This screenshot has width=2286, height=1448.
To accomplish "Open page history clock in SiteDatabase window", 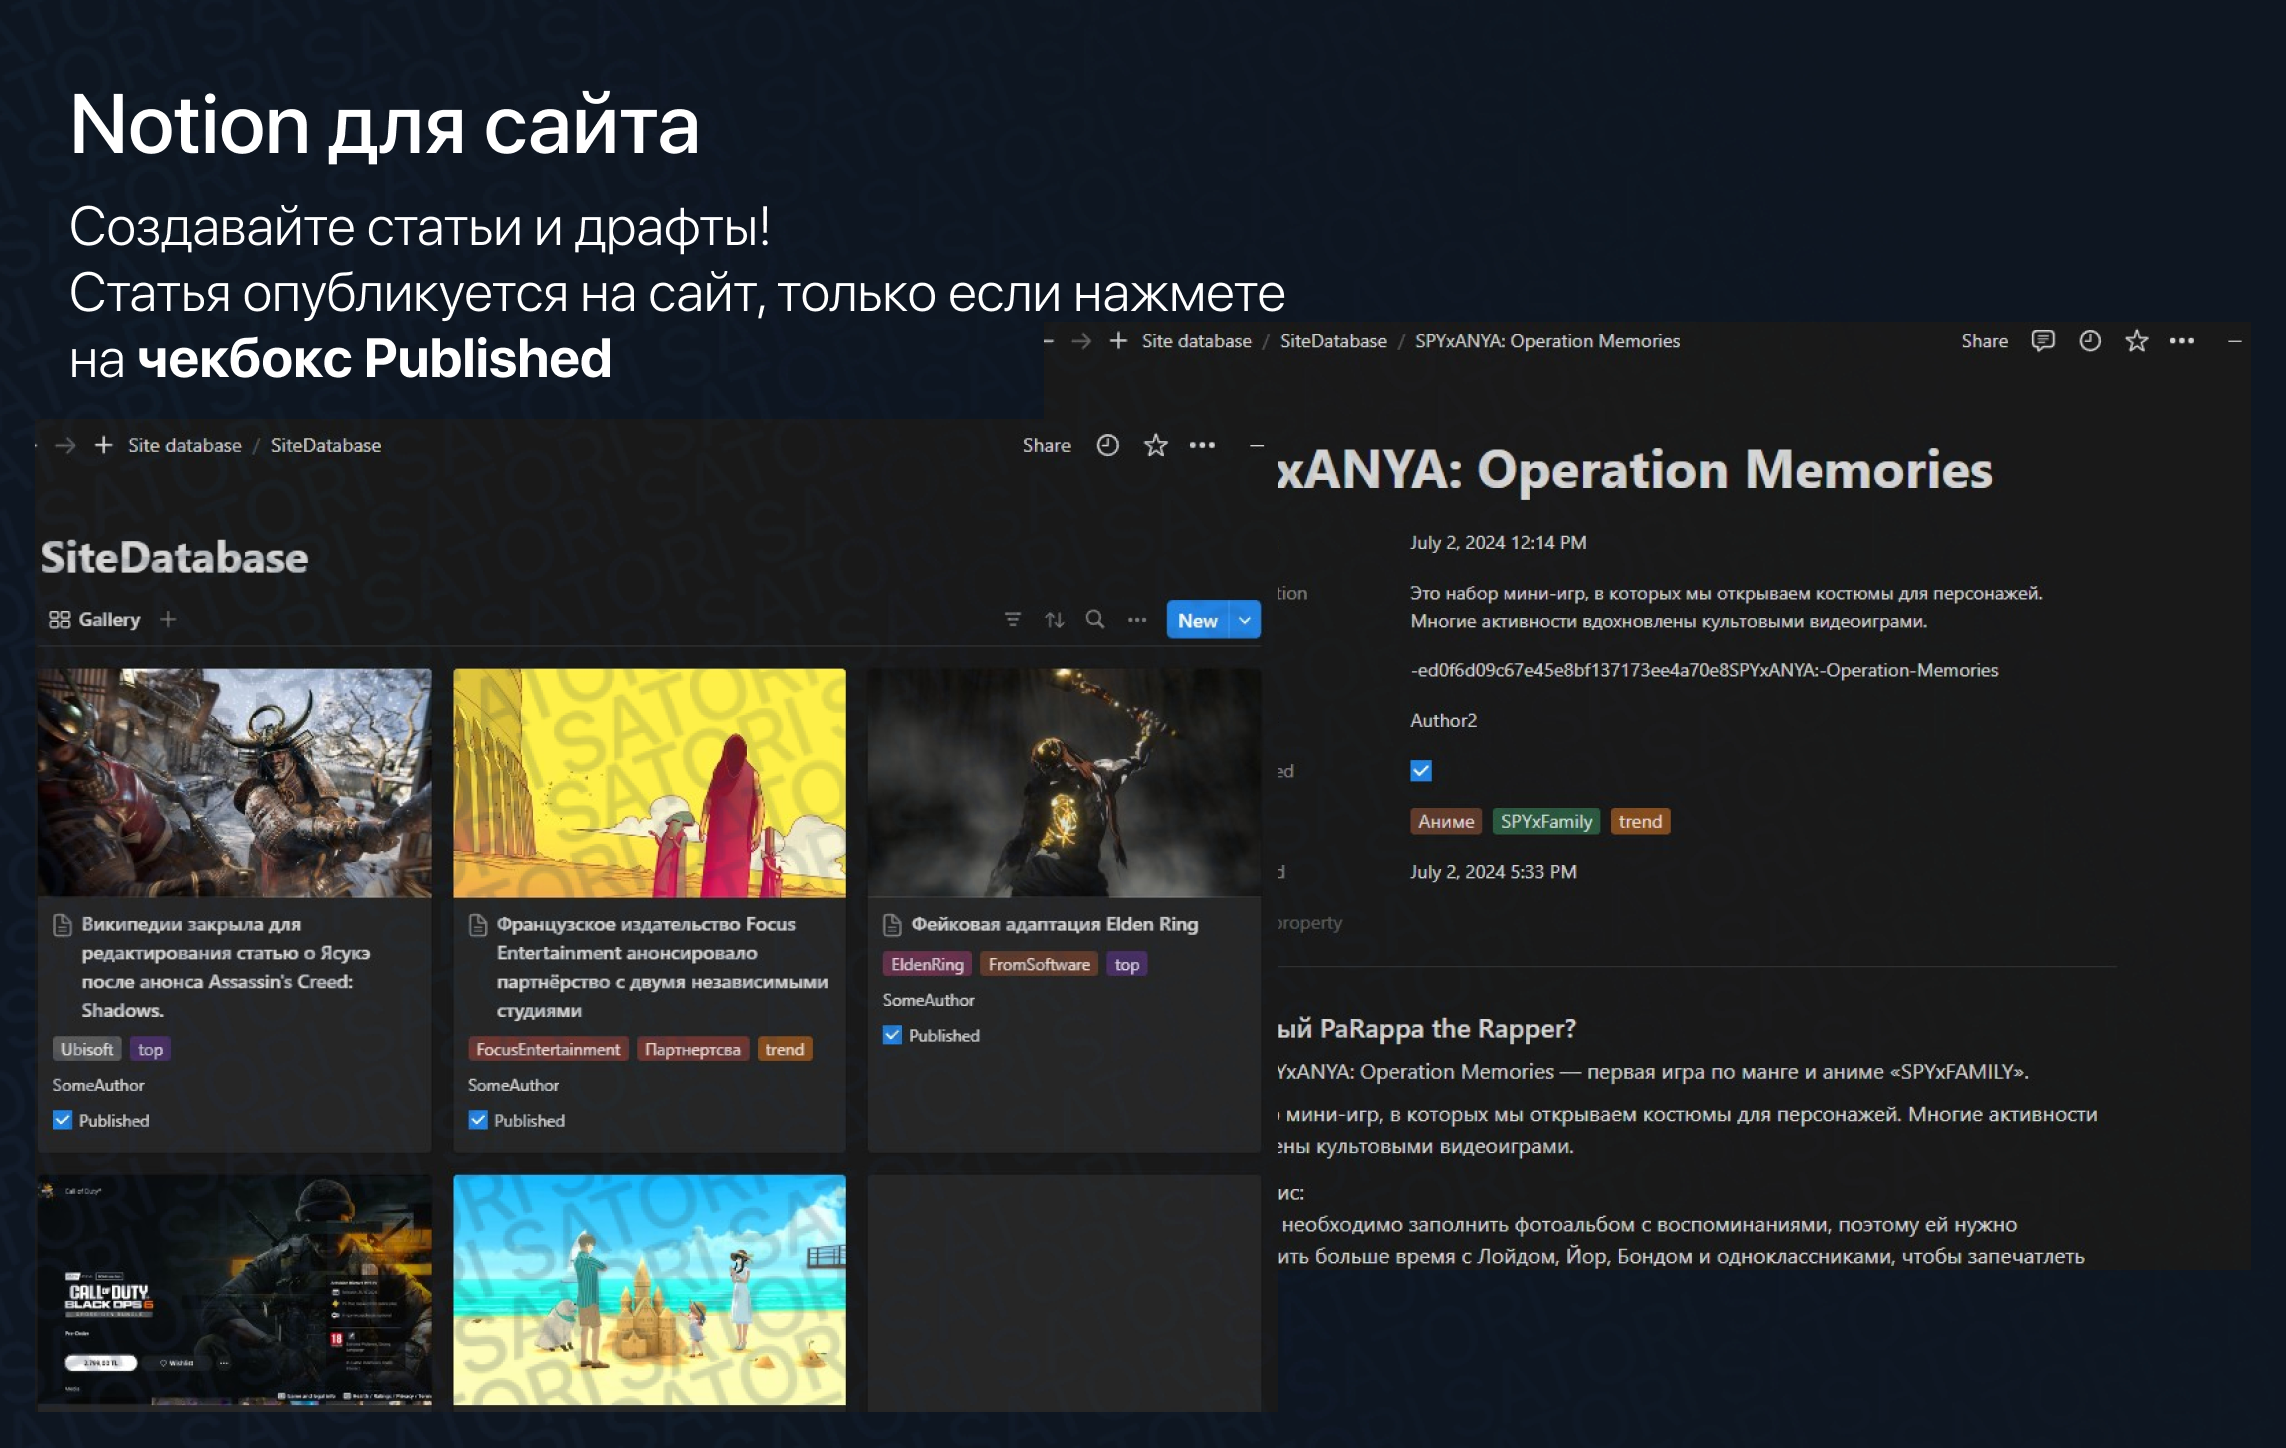I will coord(1107,446).
